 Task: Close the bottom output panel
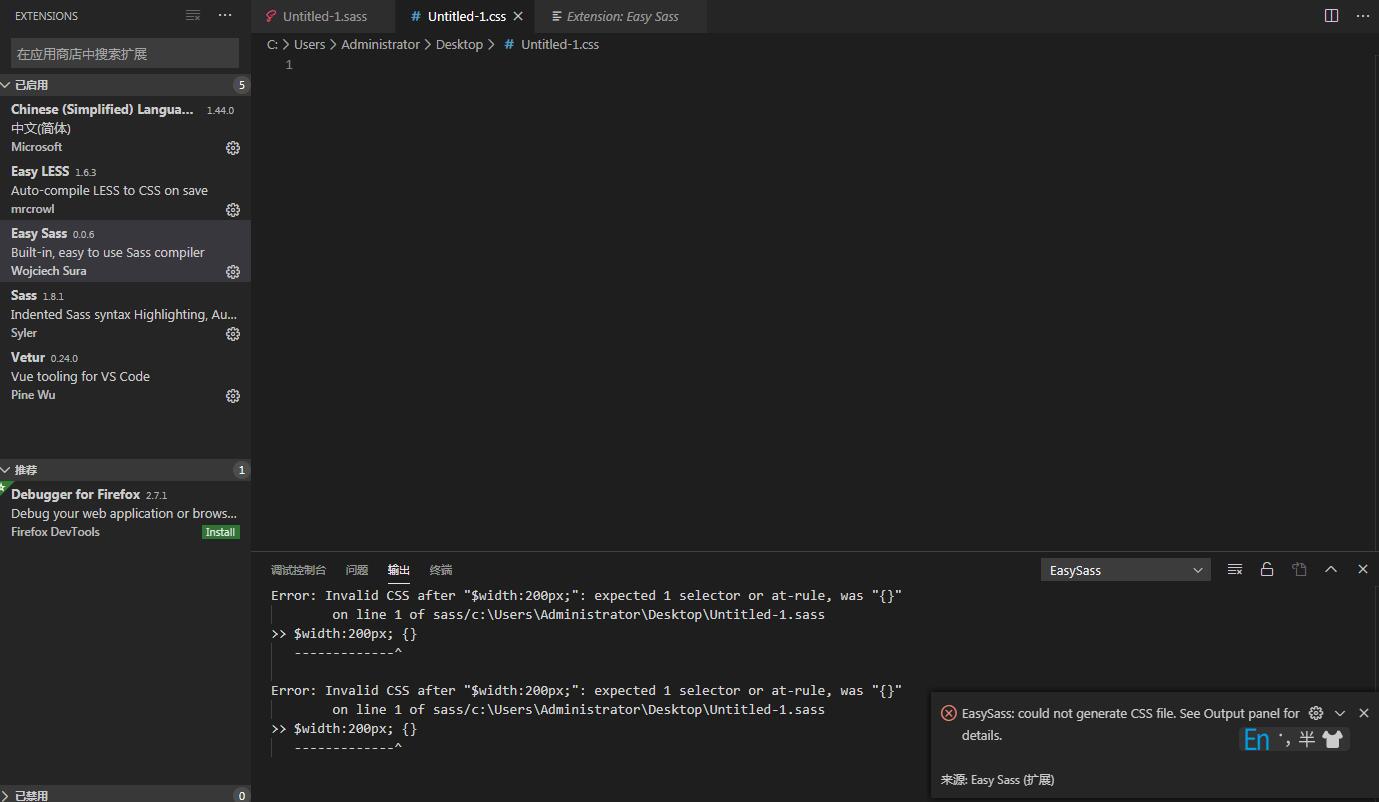point(1362,569)
